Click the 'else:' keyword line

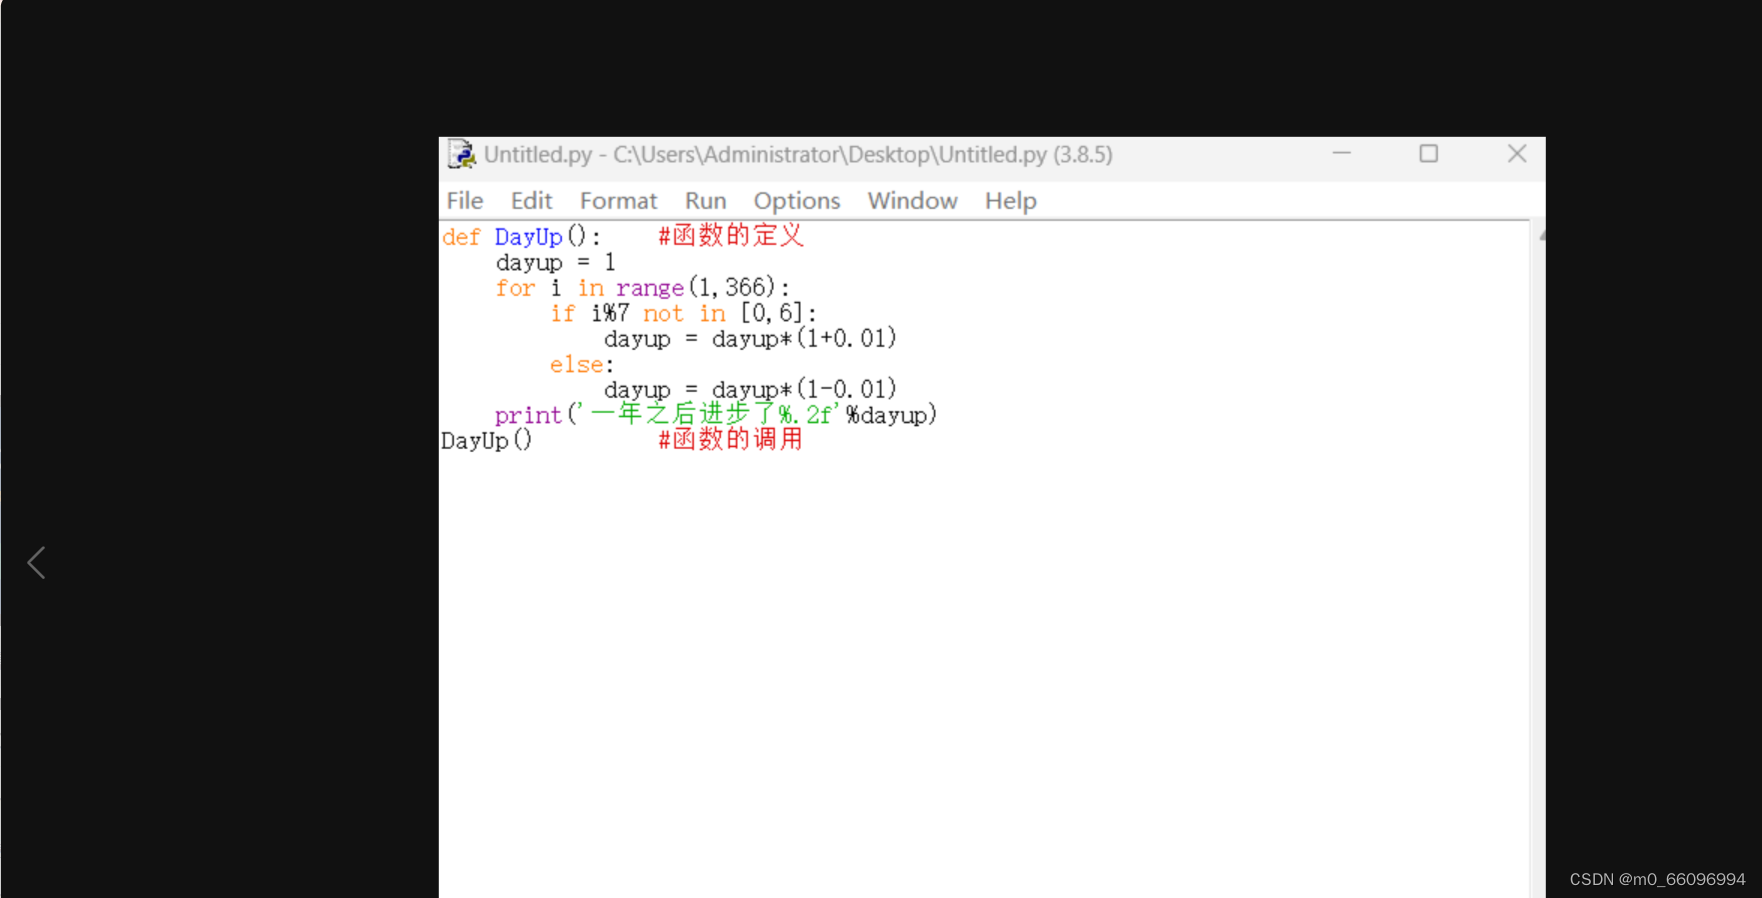(x=581, y=365)
